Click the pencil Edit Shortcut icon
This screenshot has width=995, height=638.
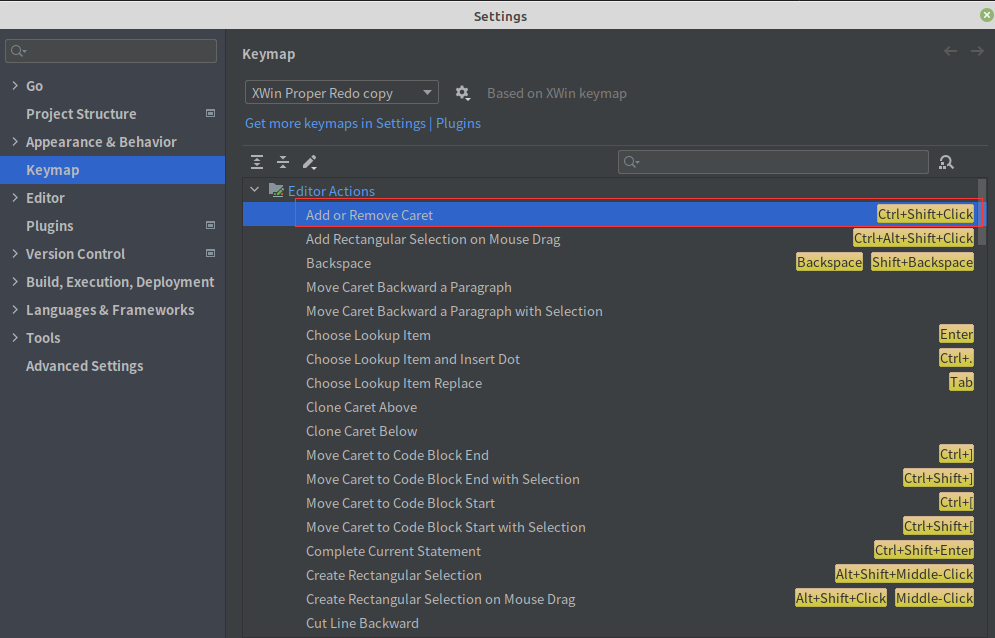(310, 163)
